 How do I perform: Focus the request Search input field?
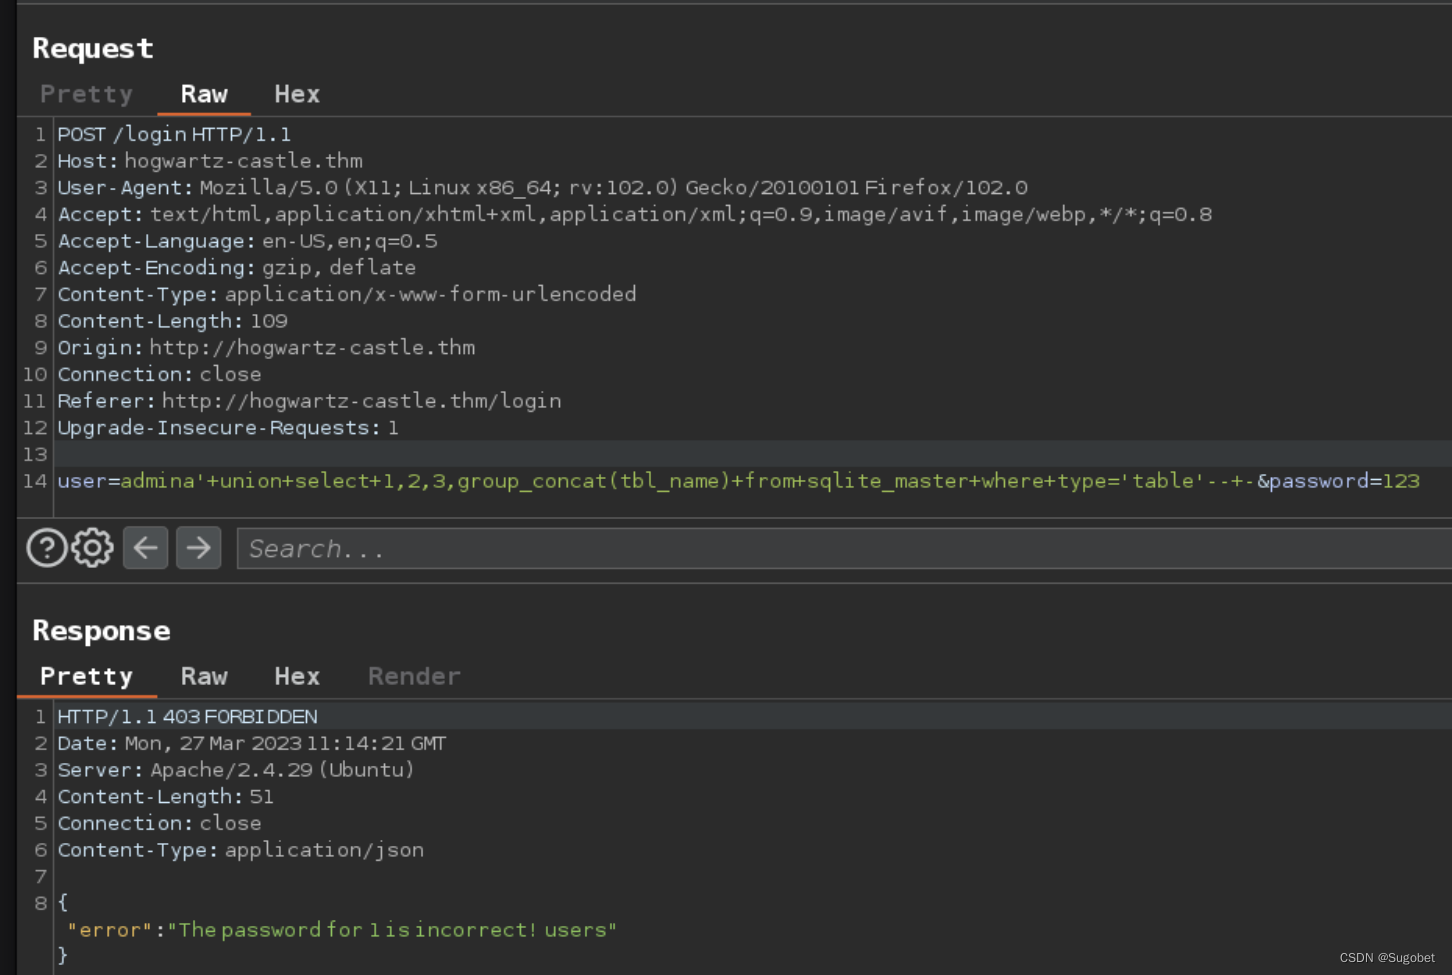tap(844, 548)
